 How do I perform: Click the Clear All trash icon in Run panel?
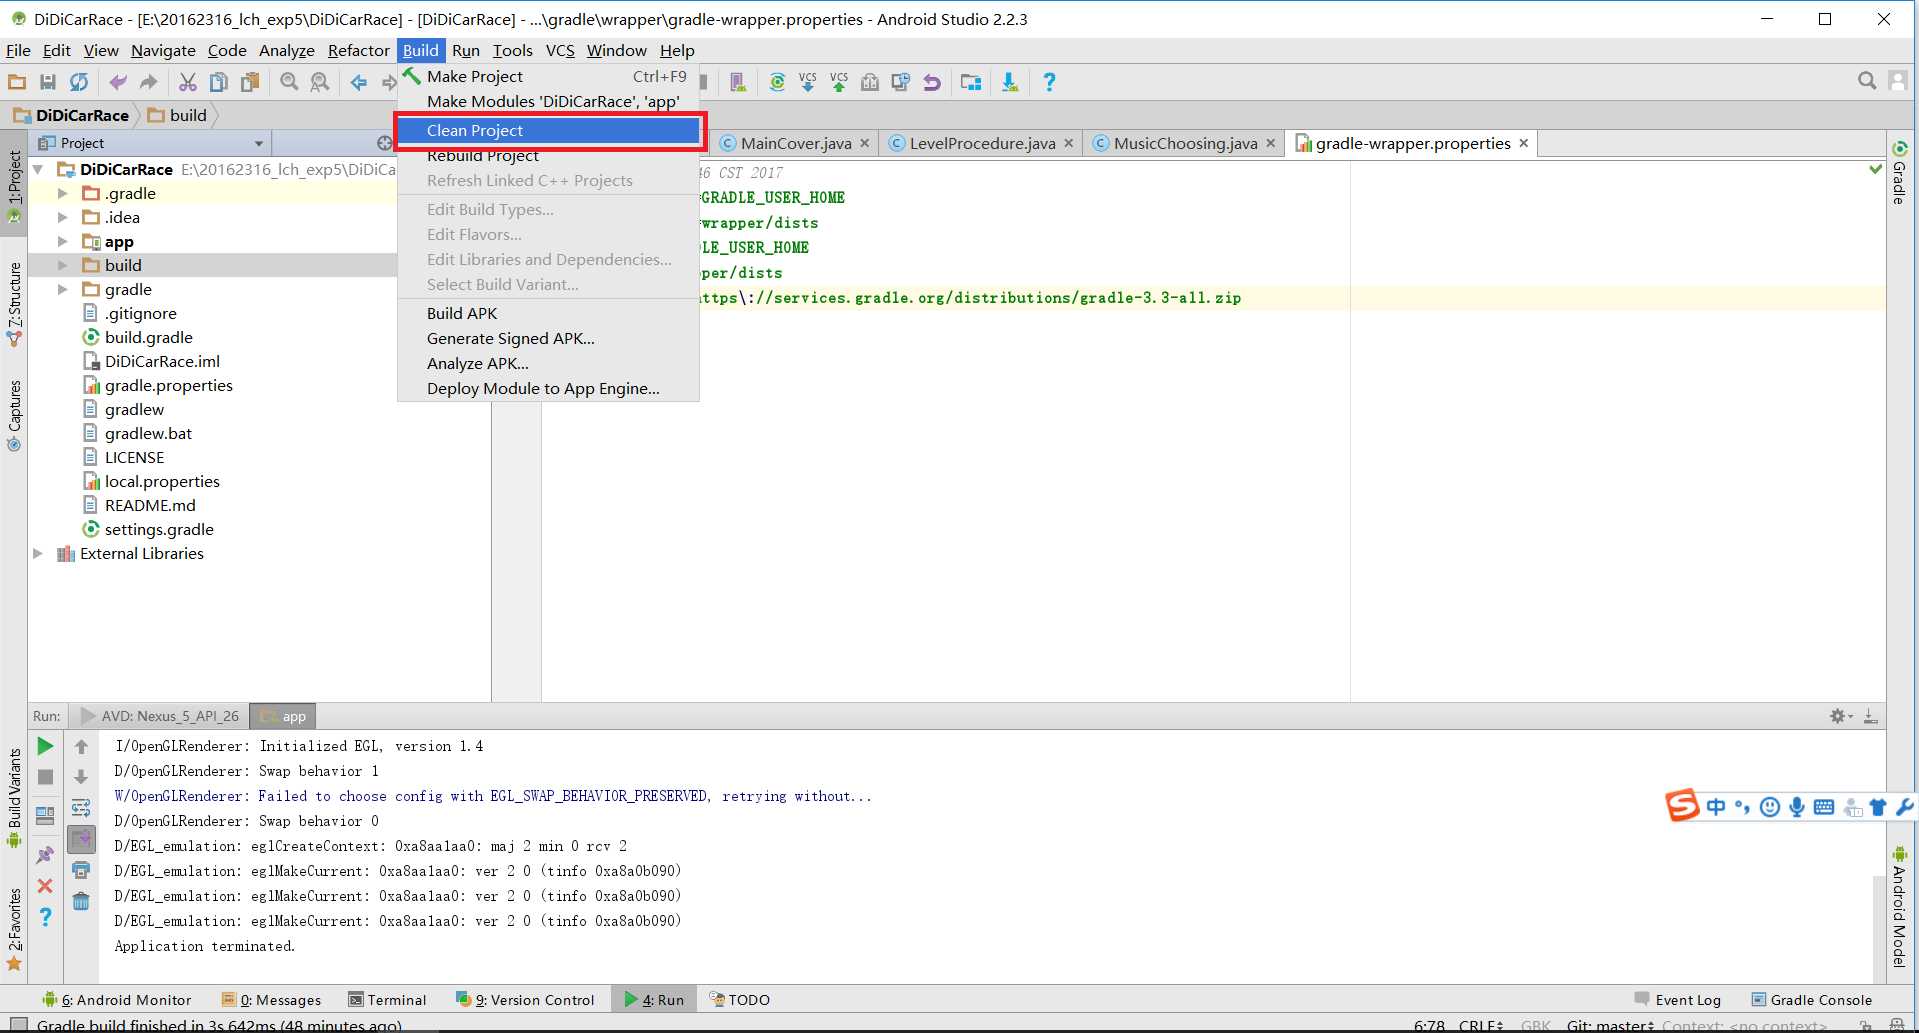click(x=81, y=901)
